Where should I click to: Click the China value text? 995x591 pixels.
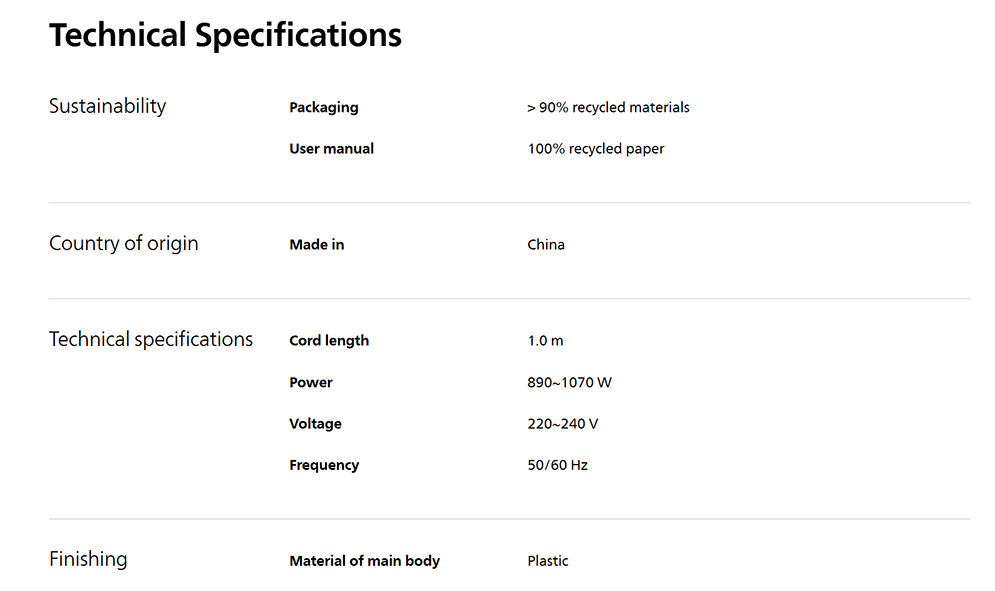pos(546,245)
